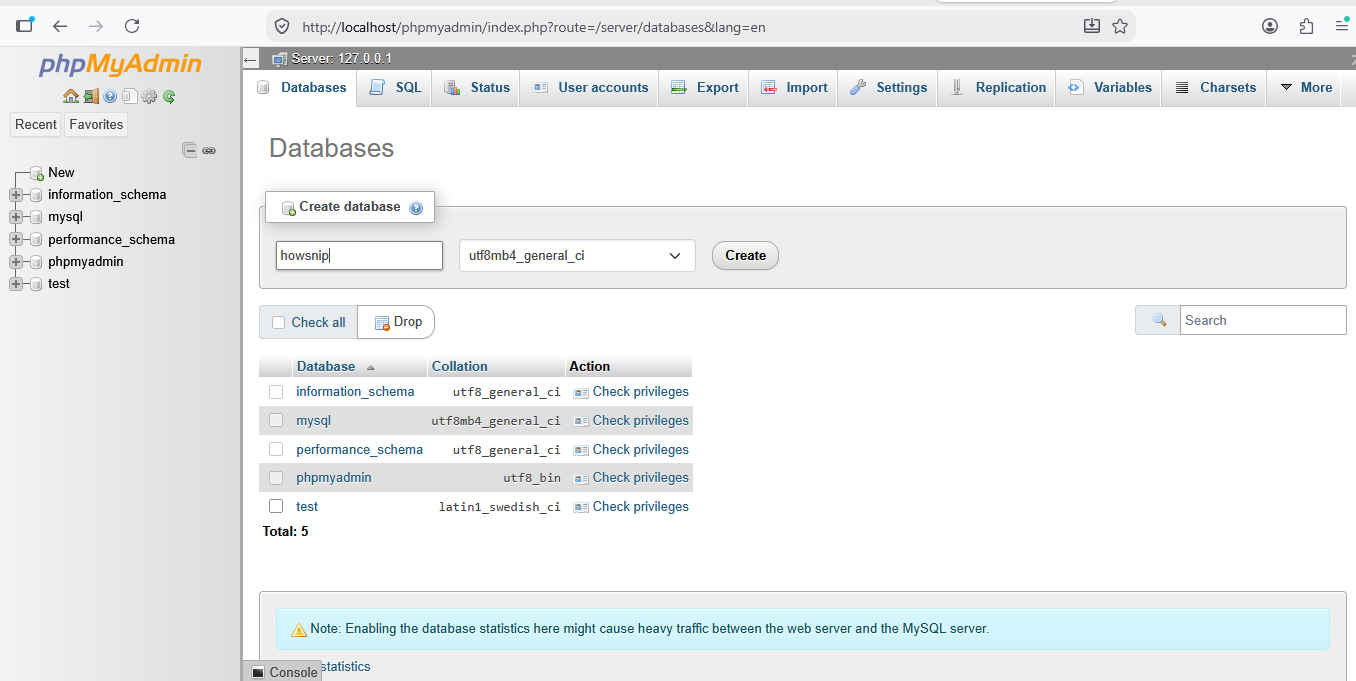The height and width of the screenshot is (681, 1356).
Task: Click the log out door icon
Action: coord(91,96)
